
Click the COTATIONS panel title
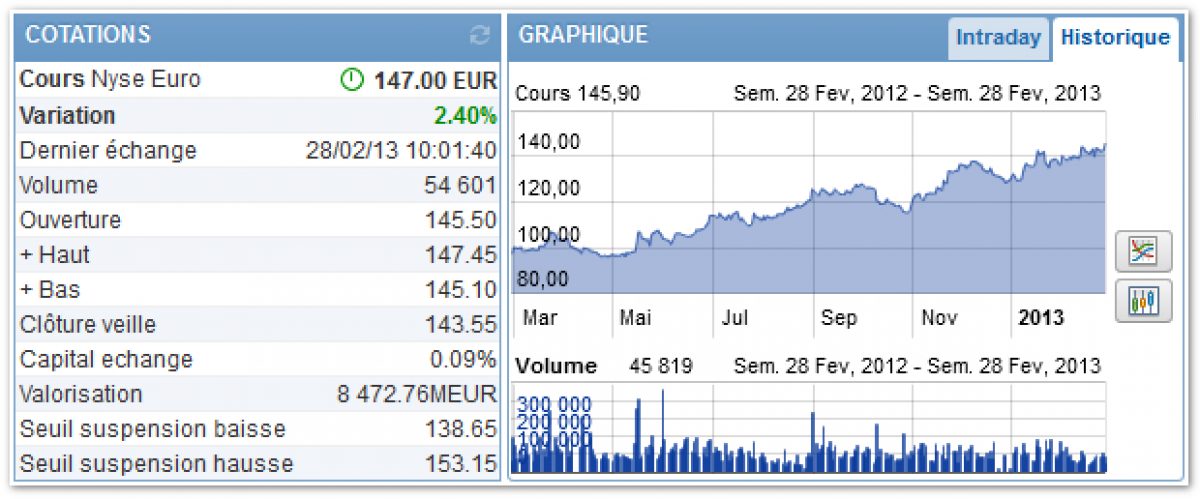88,35
